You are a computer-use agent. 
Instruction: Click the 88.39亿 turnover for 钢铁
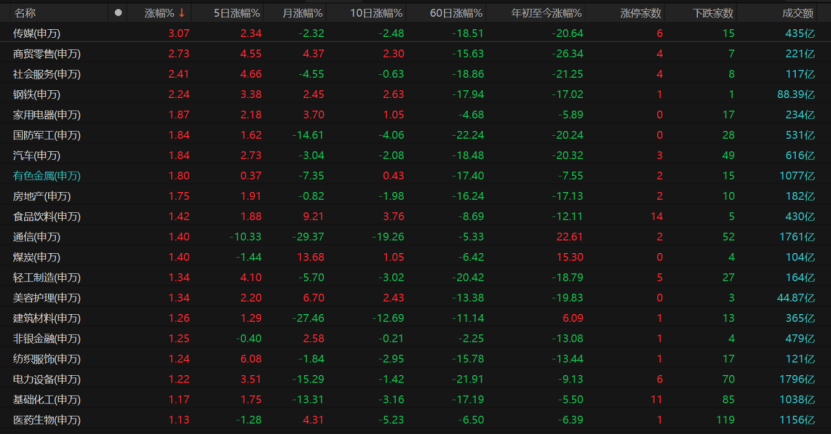click(795, 94)
